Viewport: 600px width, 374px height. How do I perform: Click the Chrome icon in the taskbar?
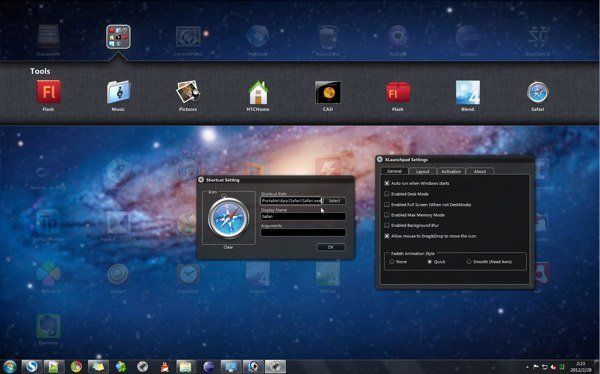coord(76,367)
